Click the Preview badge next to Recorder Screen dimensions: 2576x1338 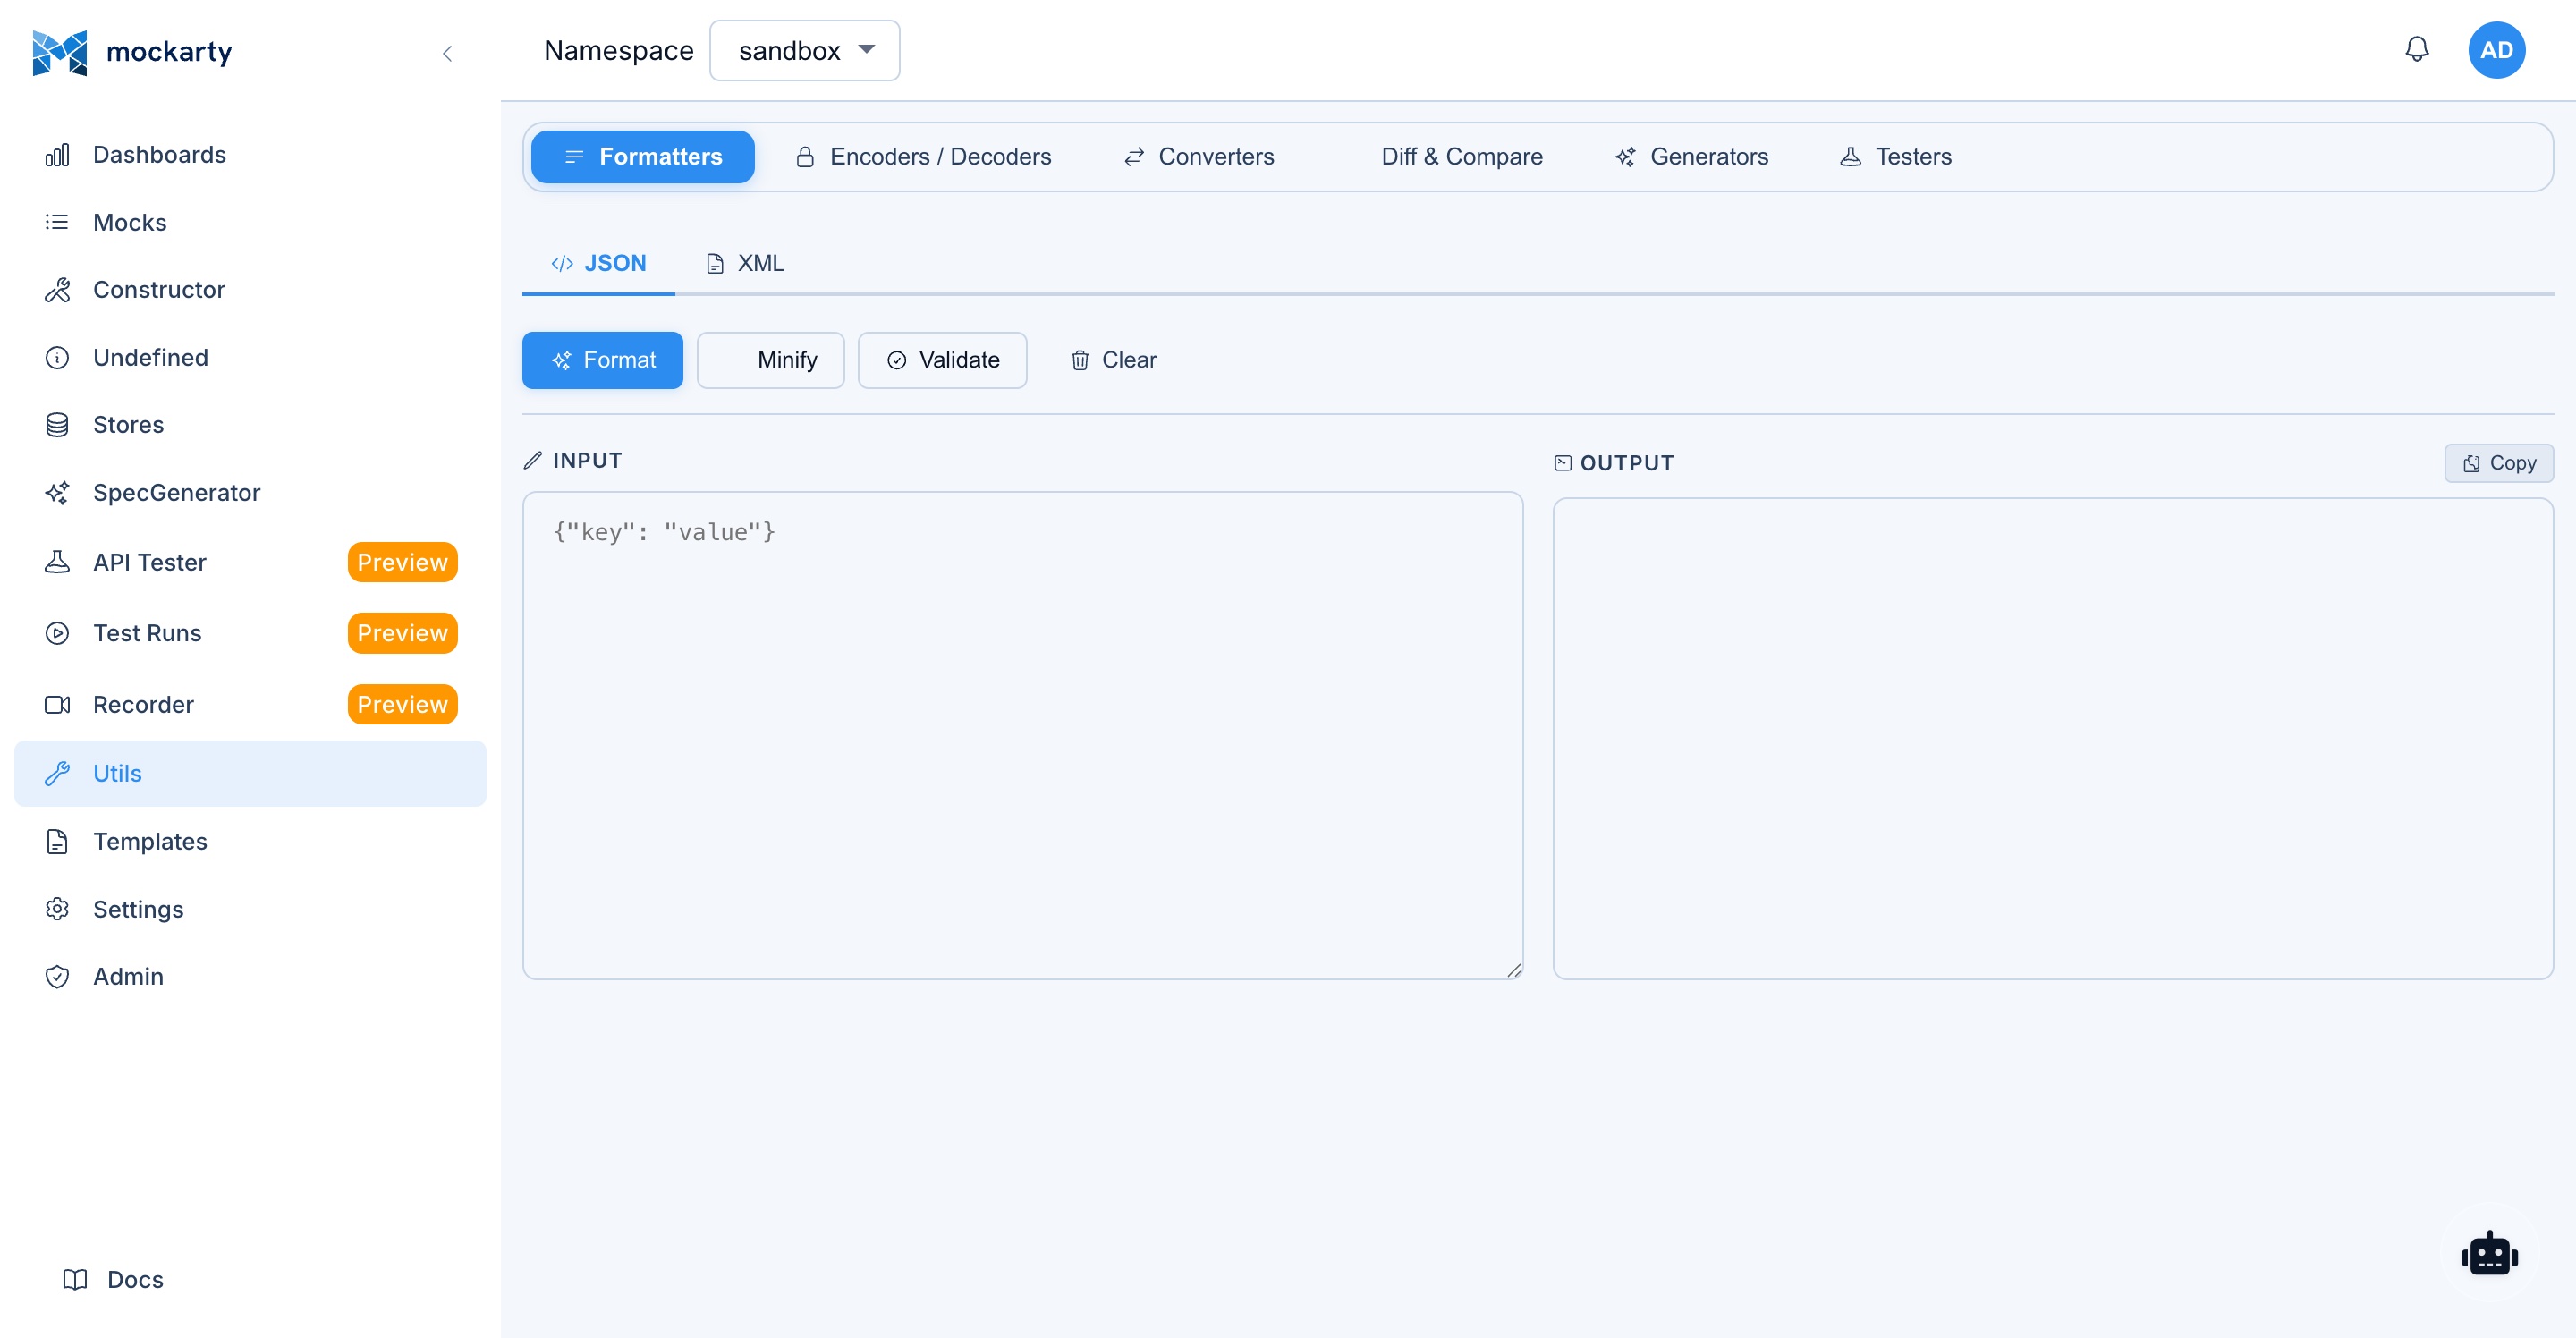click(x=402, y=705)
